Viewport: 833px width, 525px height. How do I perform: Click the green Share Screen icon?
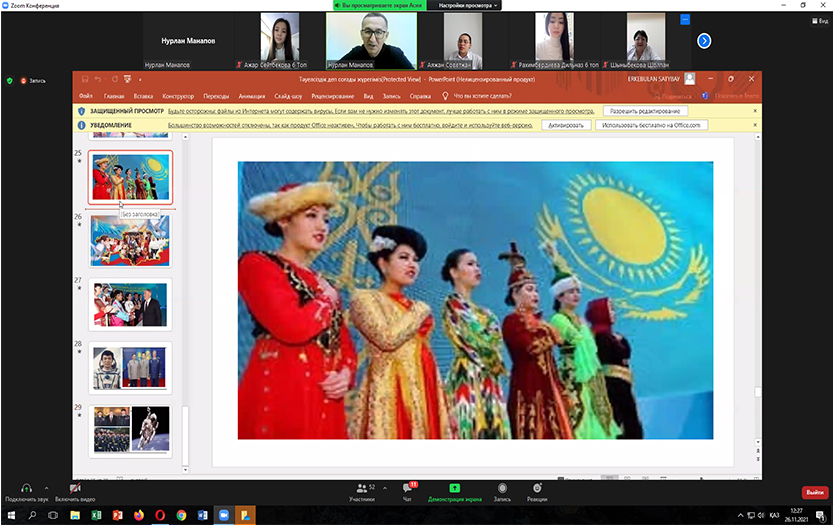[453, 487]
